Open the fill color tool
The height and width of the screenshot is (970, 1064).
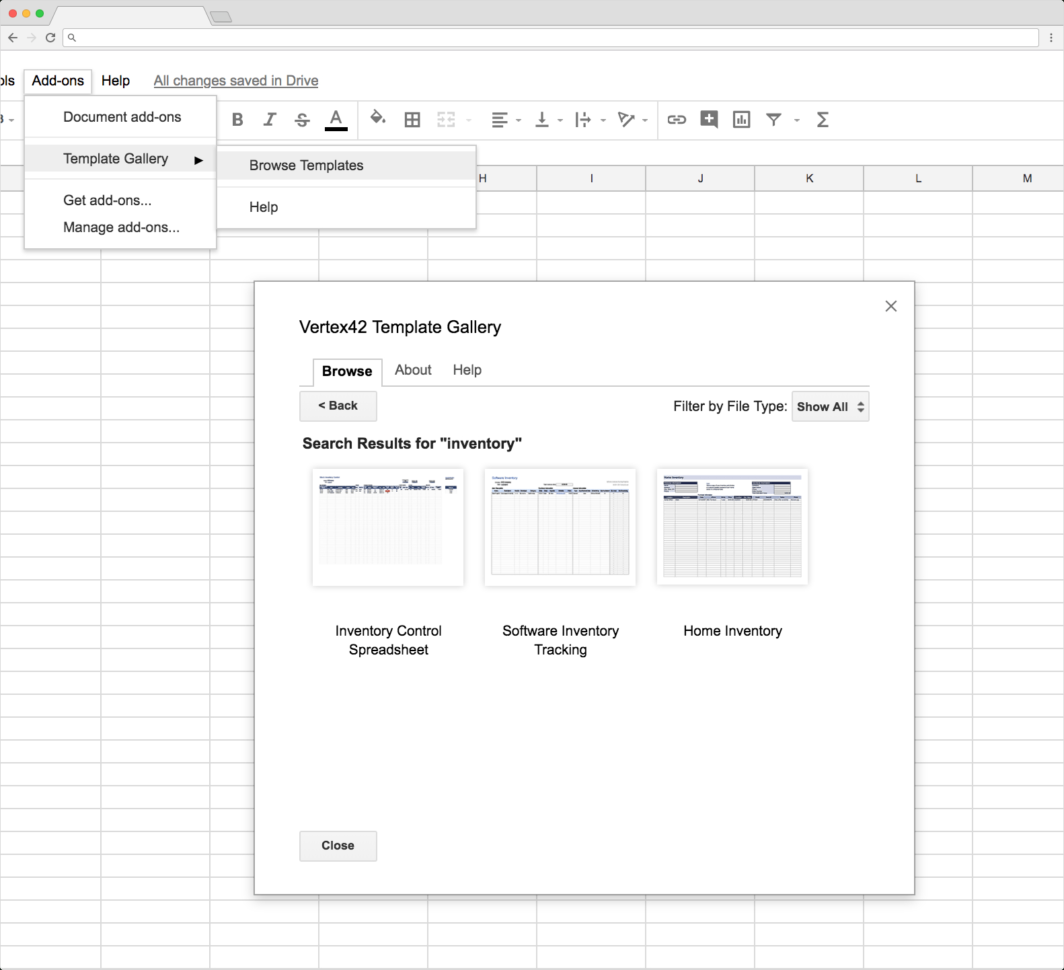pos(378,119)
